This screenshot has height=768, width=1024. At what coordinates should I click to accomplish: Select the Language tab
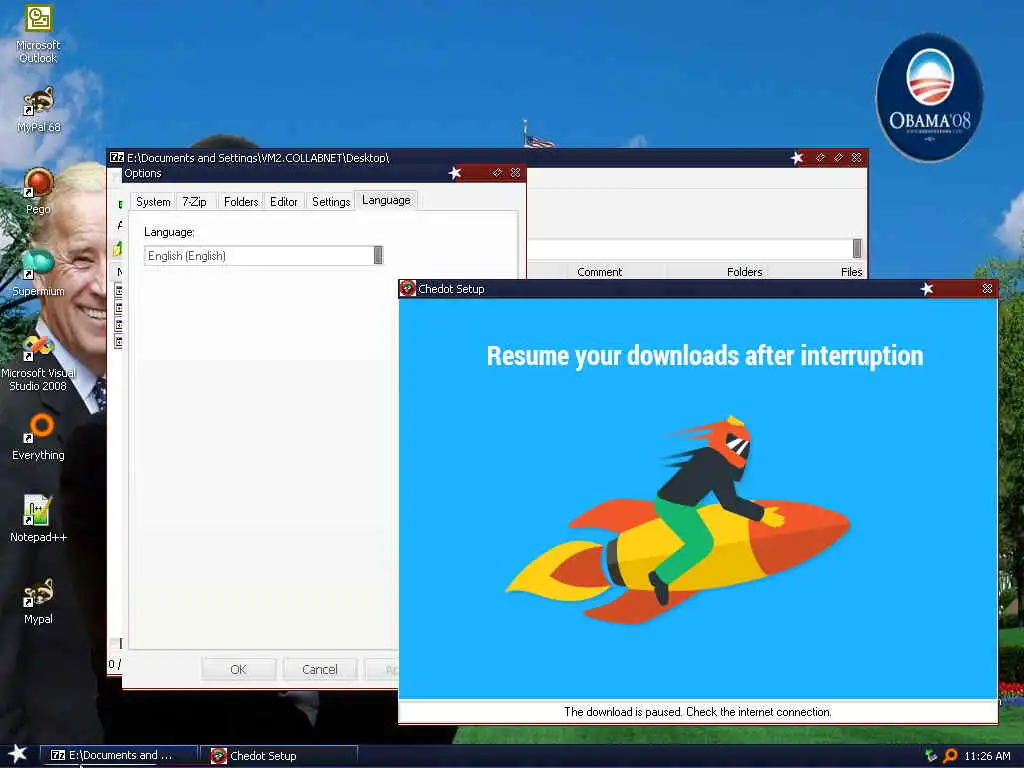point(386,200)
